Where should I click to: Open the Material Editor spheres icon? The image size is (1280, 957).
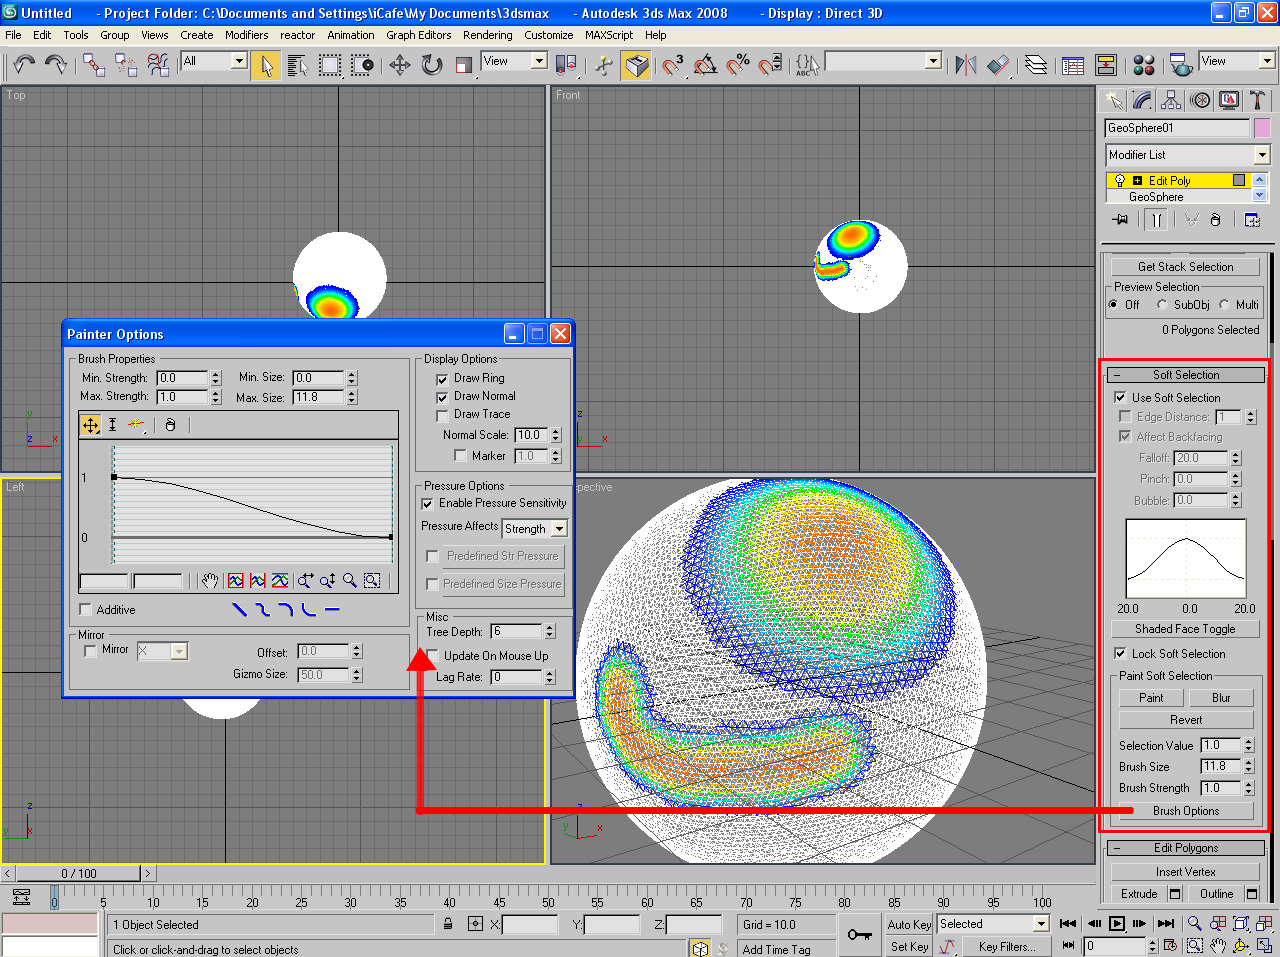point(1144,65)
